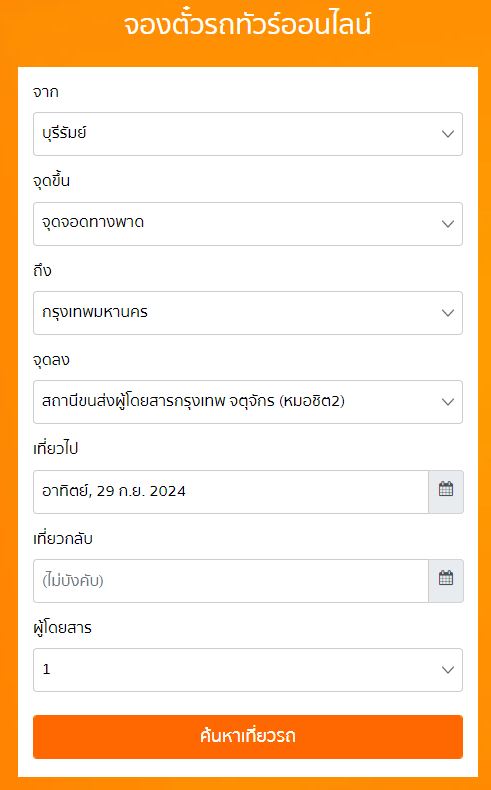Open the บุรีรัมย์ origin province dropdown
The image size is (491, 790).
pyautogui.click(x=248, y=134)
